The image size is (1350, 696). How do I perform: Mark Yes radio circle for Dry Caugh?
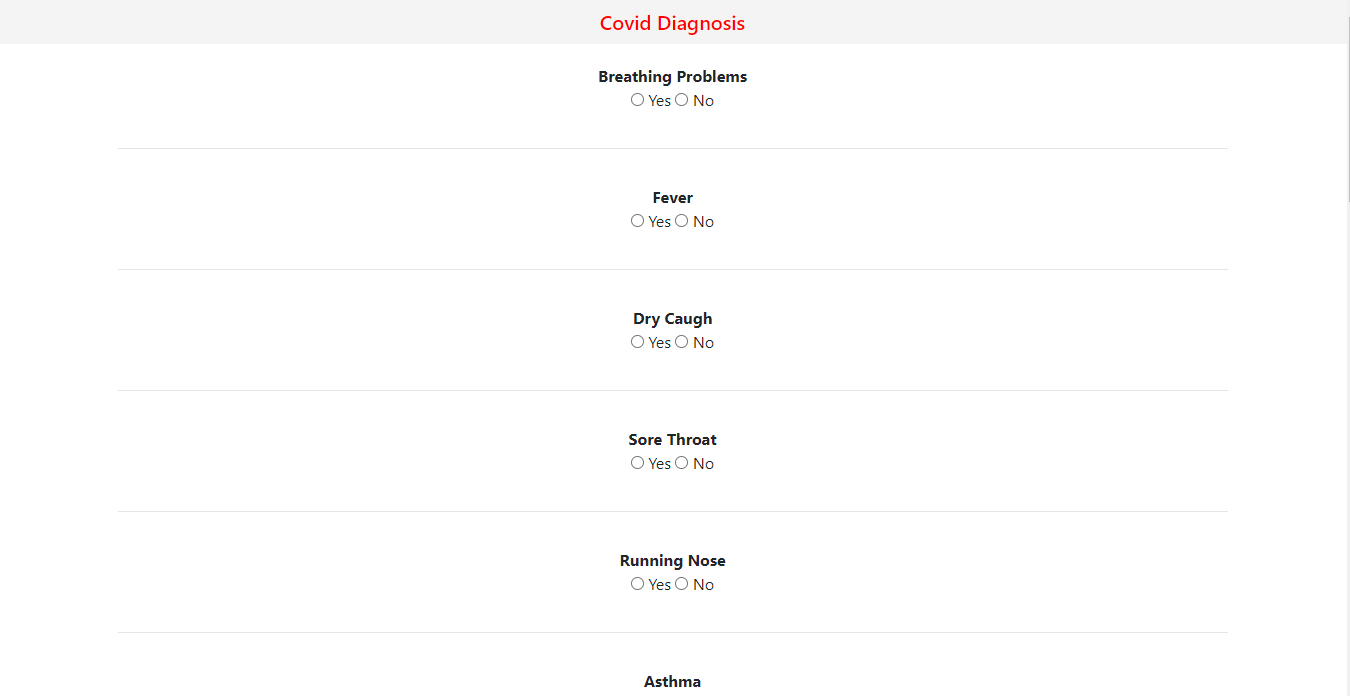pyautogui.click(x=637, y=342)
